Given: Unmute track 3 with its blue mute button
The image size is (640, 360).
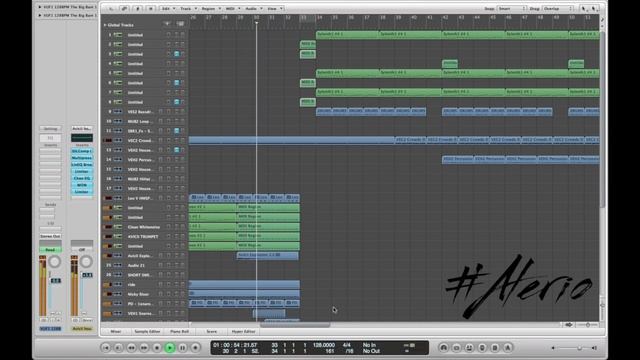Looking at the screenshot, I should (177, 54).
